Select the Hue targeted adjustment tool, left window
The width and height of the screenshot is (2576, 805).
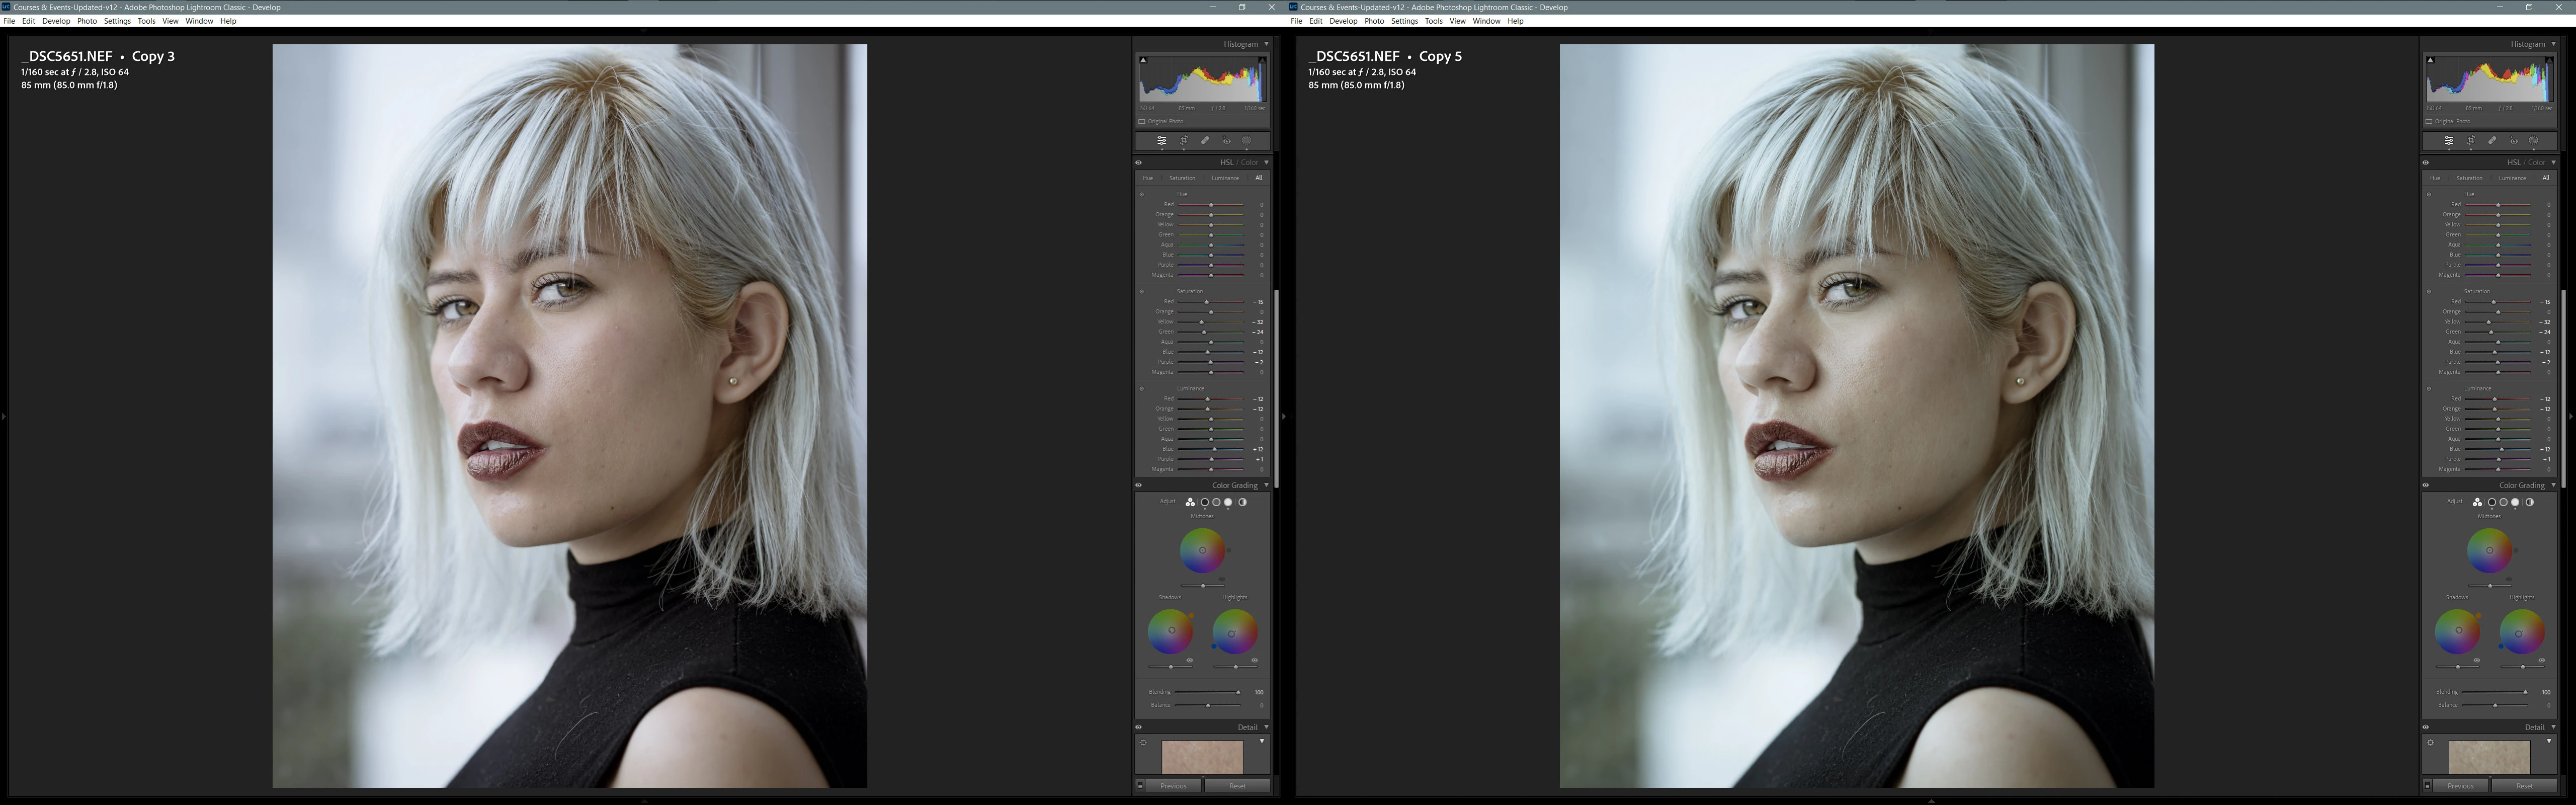coord(1142,194)
